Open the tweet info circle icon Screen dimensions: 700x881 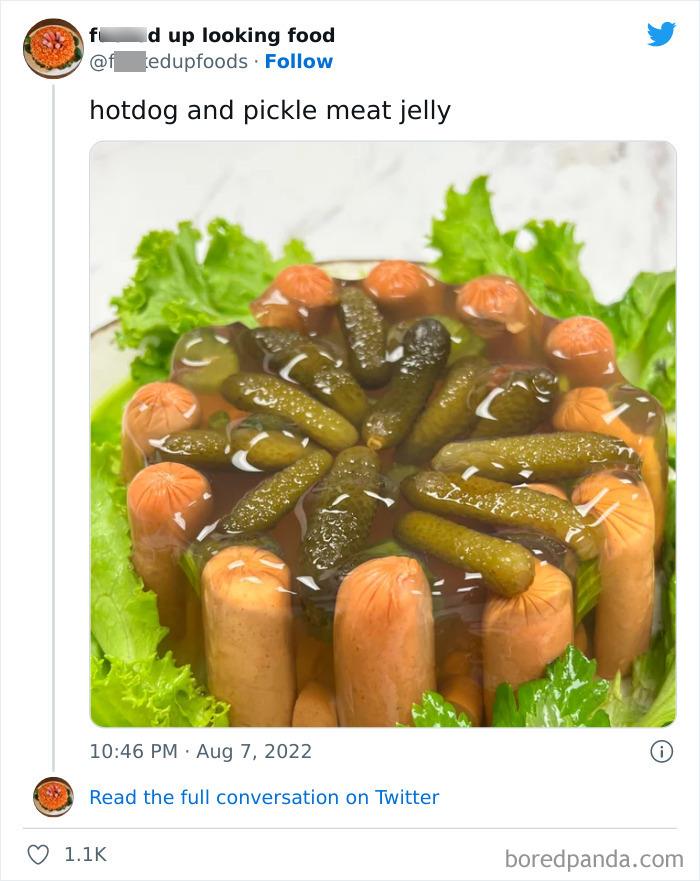tap(661, 751)
